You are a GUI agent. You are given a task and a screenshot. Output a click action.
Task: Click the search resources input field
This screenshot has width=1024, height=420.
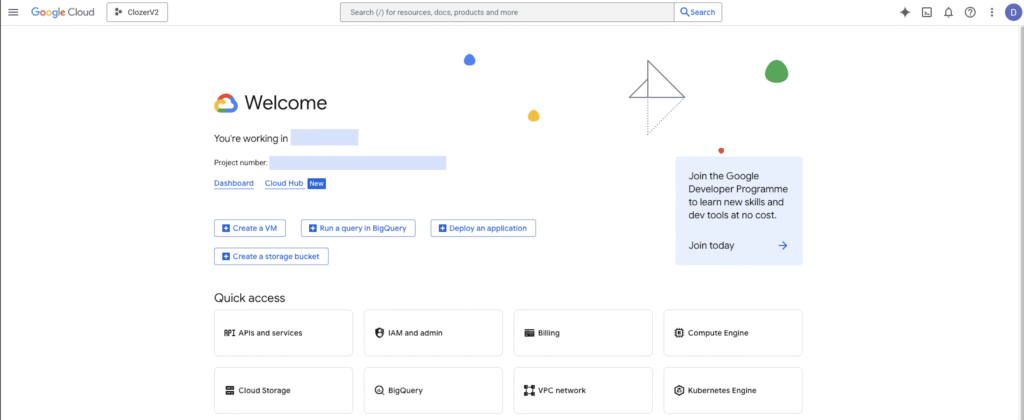point(507,12)
